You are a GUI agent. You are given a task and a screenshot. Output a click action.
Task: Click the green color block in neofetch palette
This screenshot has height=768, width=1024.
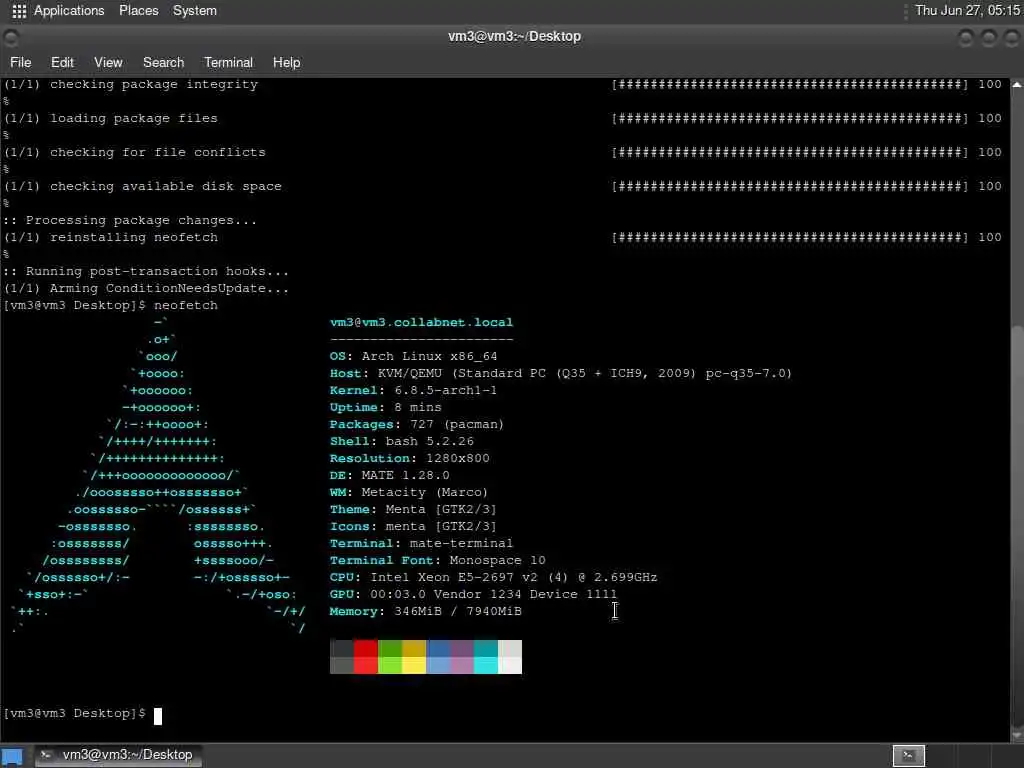pyautogui.click(x=390, y=657)
